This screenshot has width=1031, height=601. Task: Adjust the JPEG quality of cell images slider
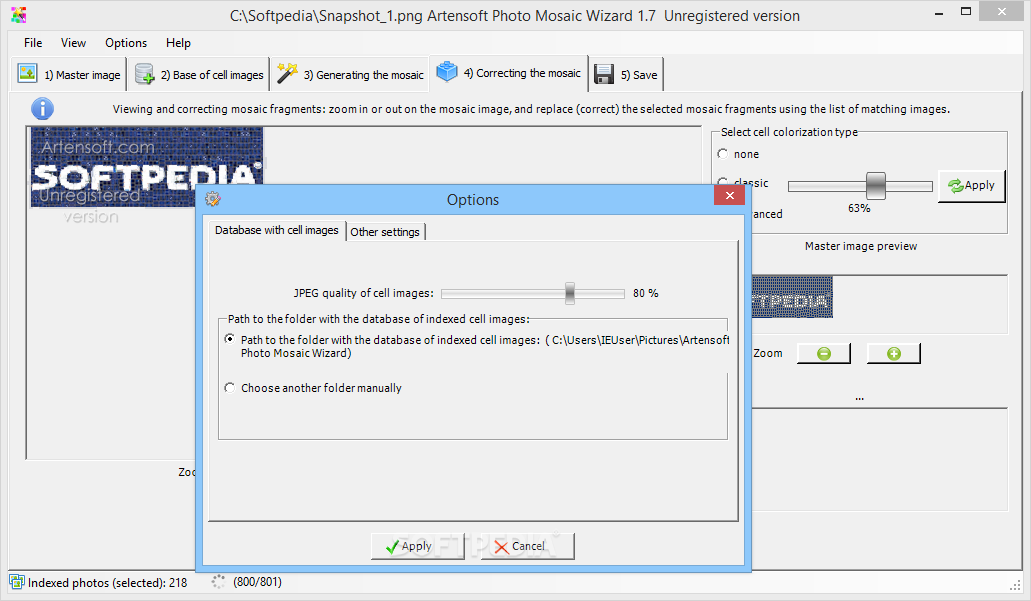coord(569,293)
